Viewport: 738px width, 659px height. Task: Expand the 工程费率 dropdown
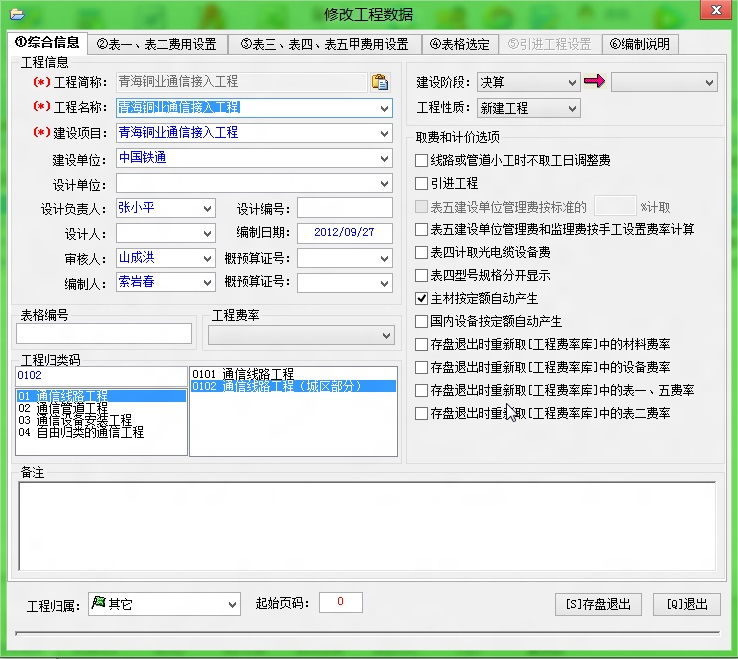click(x=386, y=336)
